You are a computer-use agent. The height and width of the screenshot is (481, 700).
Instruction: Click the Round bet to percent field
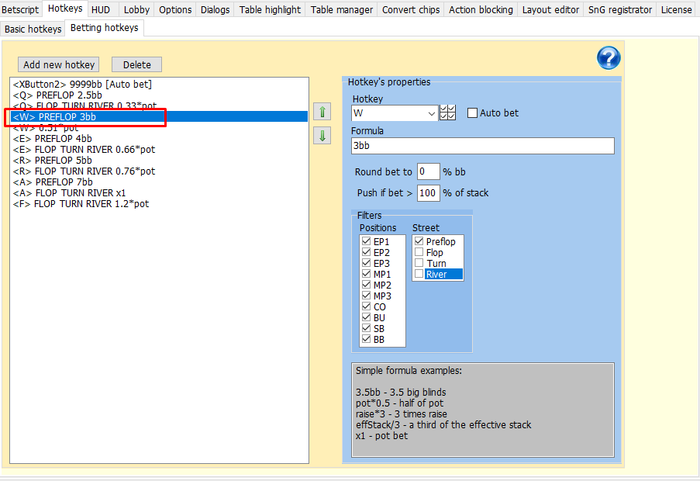click(428, 172)
